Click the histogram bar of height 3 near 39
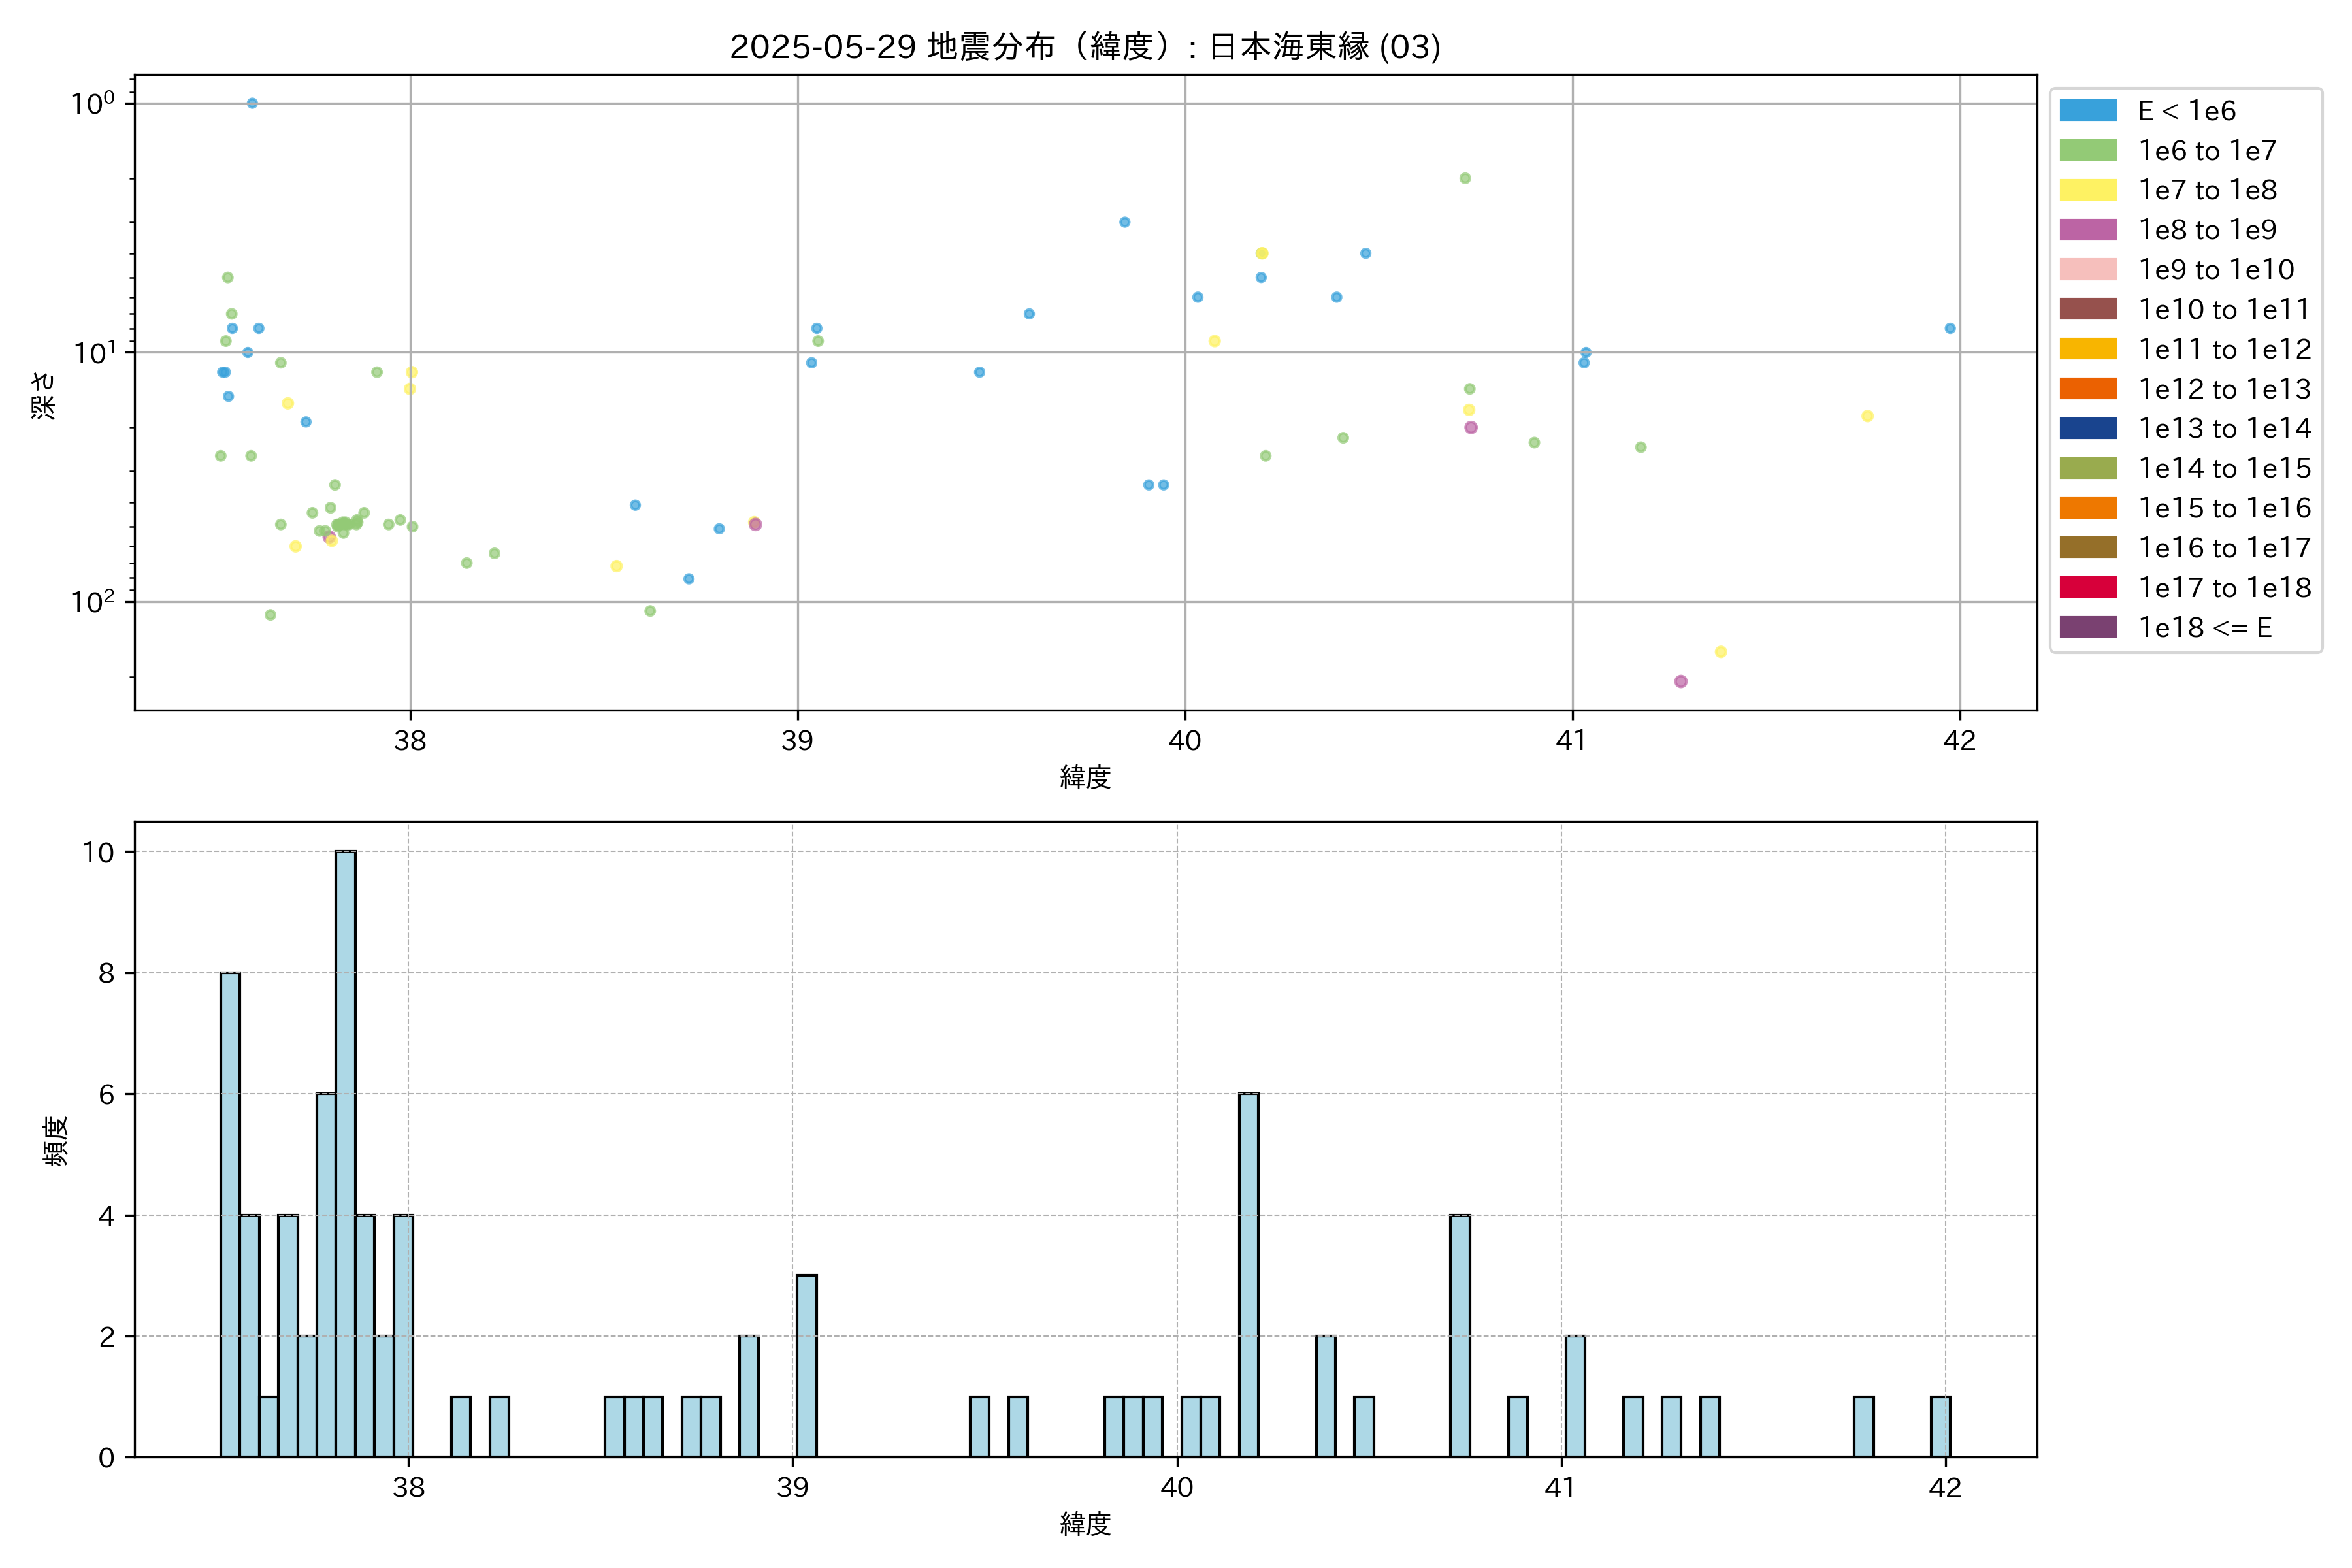Viewport: 2352px width, 1568px height. point(806,1365)
